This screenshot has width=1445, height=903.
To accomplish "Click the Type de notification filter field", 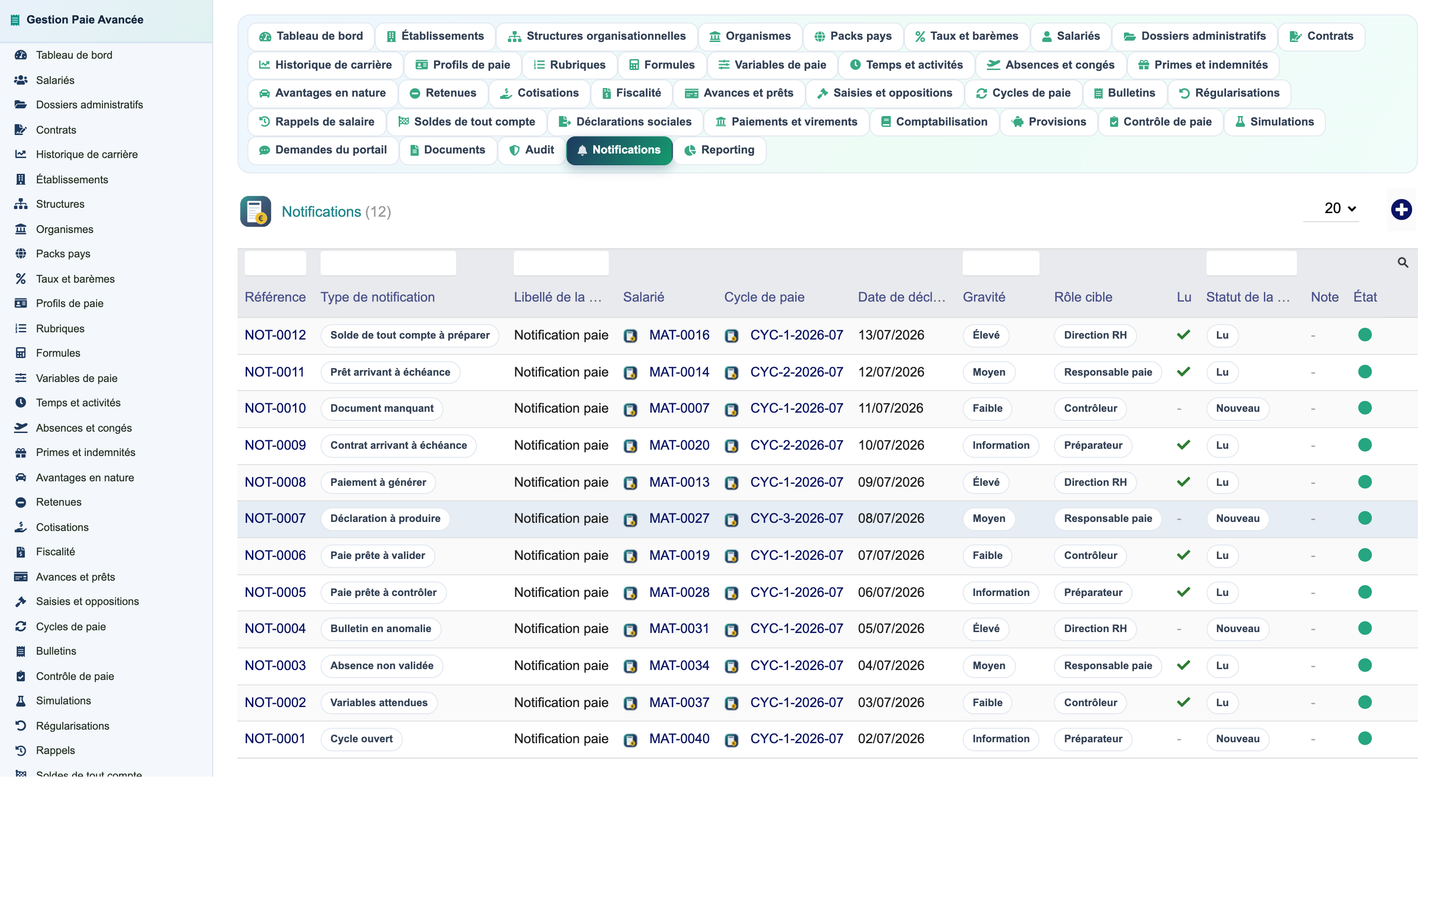I will click(x=388, y=263).
